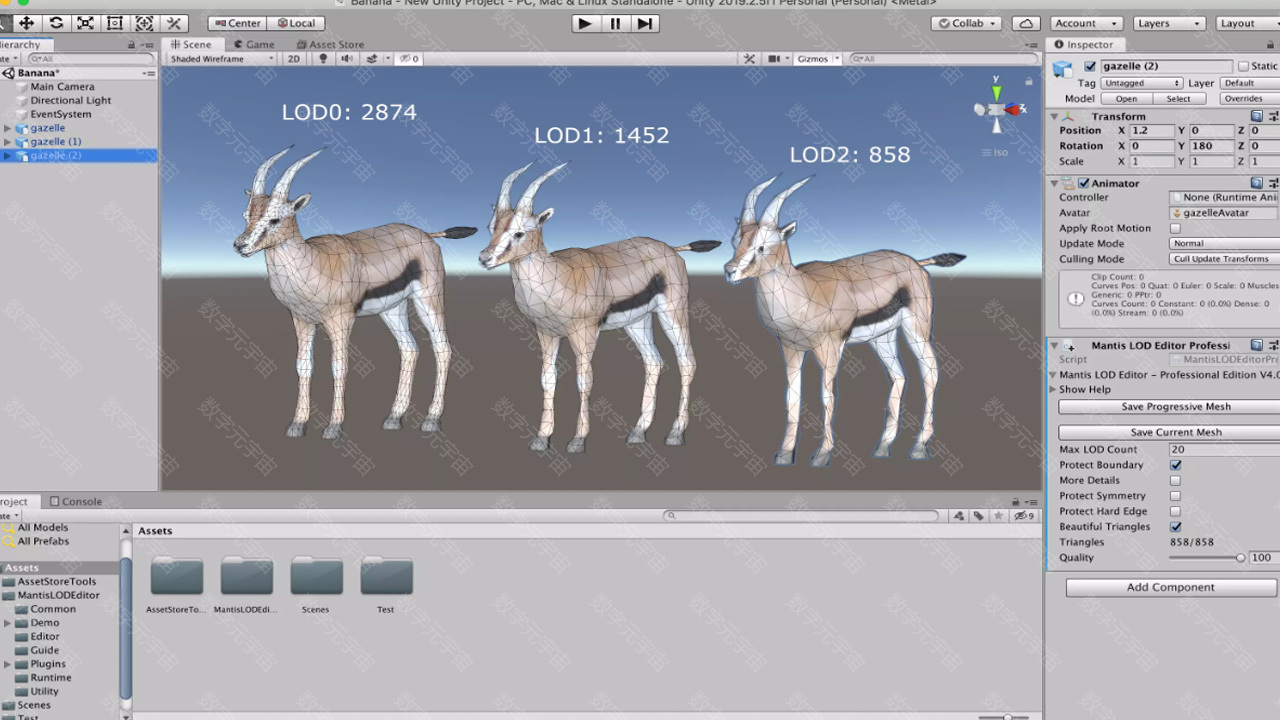Toggle scene audio speaker icon
This screenshot has height=720, width=1280.
347,59
